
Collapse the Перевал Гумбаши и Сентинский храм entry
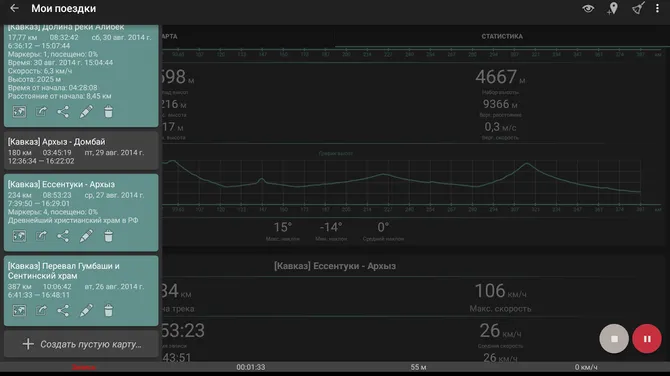point(81,291)
